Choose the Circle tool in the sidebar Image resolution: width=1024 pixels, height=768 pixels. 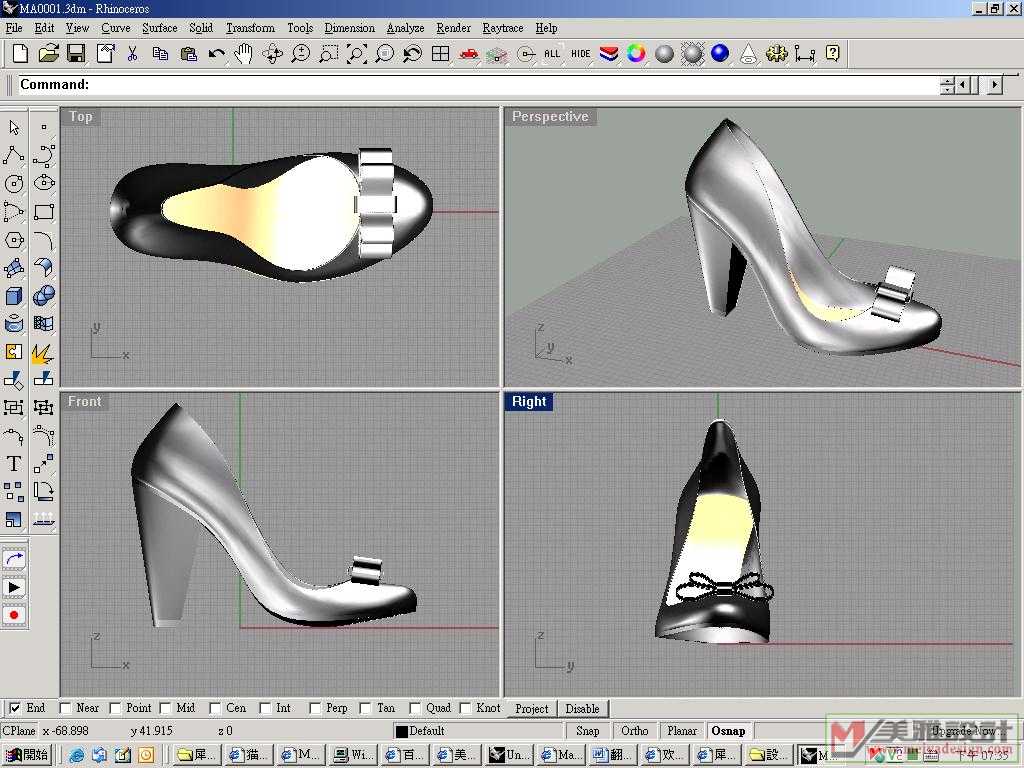(14, 184)
